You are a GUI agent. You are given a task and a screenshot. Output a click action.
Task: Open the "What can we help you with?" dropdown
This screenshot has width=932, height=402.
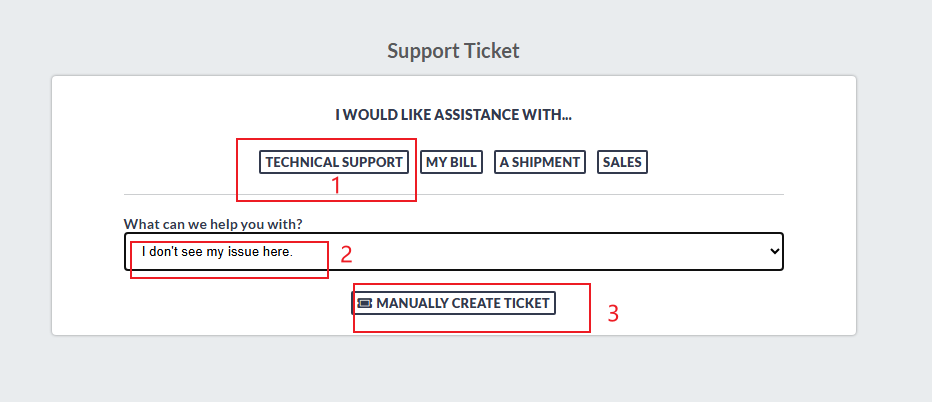[x=453, y=252]
